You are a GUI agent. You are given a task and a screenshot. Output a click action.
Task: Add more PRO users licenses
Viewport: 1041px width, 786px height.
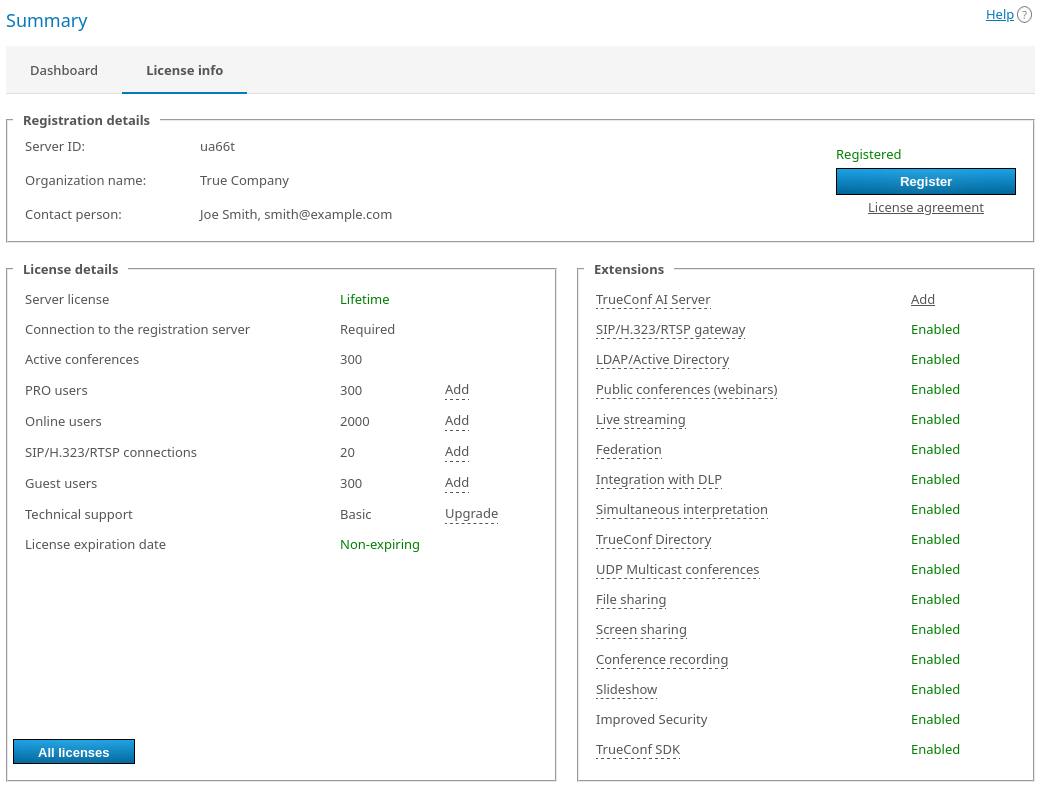click(x=456, y=390)
